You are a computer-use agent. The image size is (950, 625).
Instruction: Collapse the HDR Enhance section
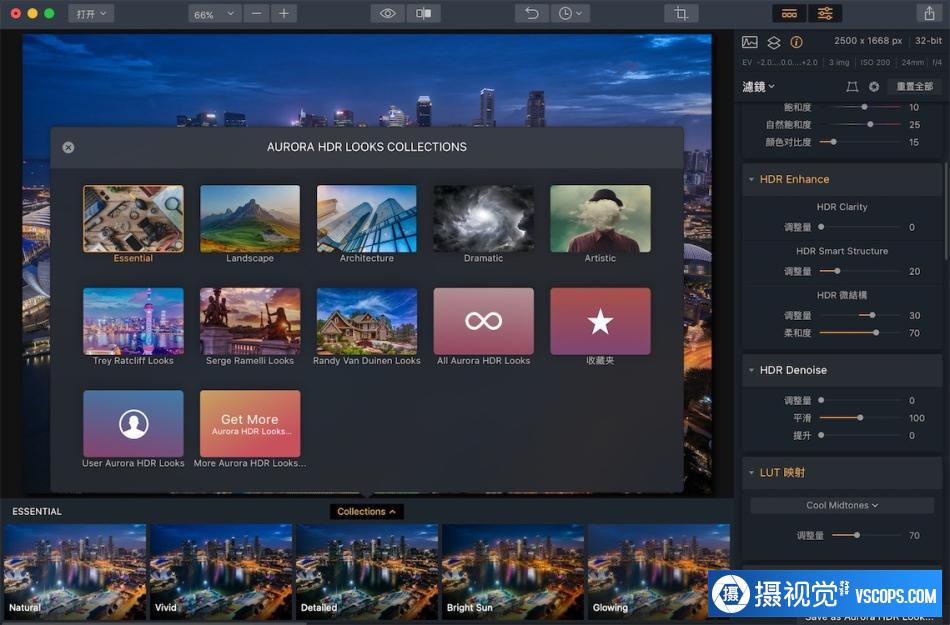(751, 179)
